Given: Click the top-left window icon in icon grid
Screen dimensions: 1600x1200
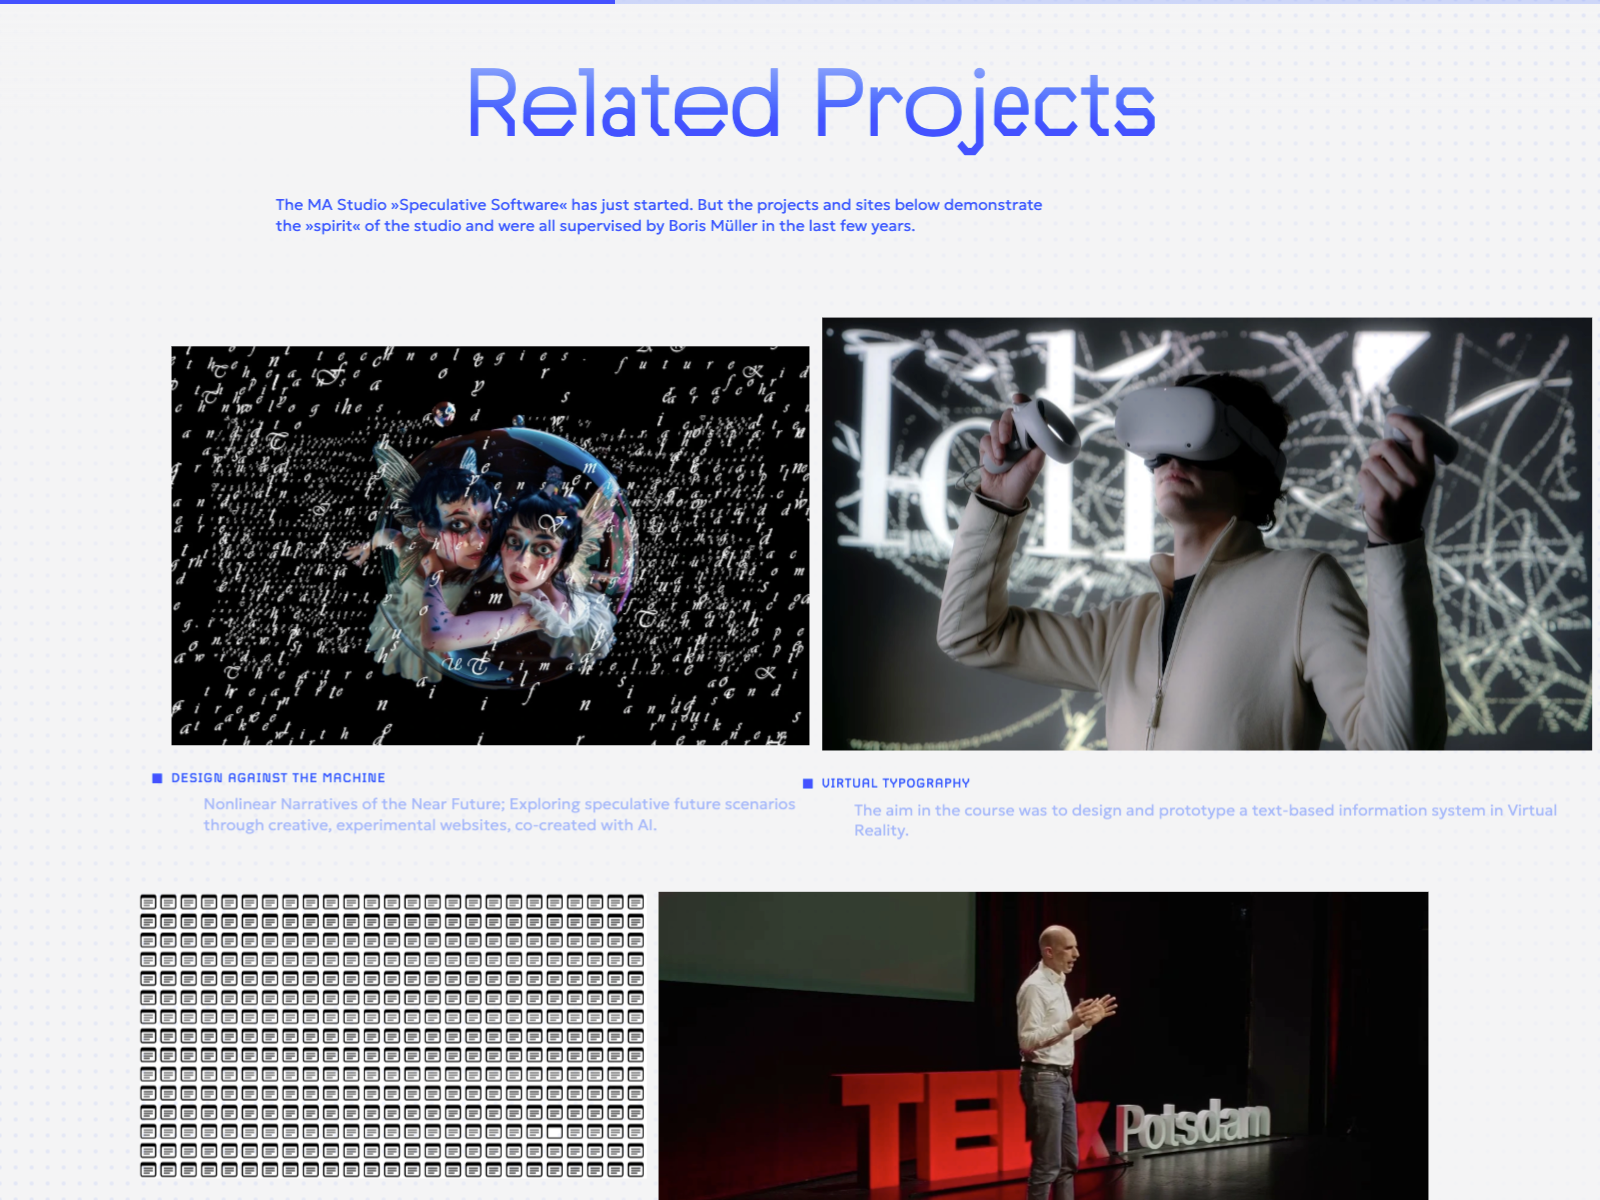Looking at the screenshot, I should [148, 902].
